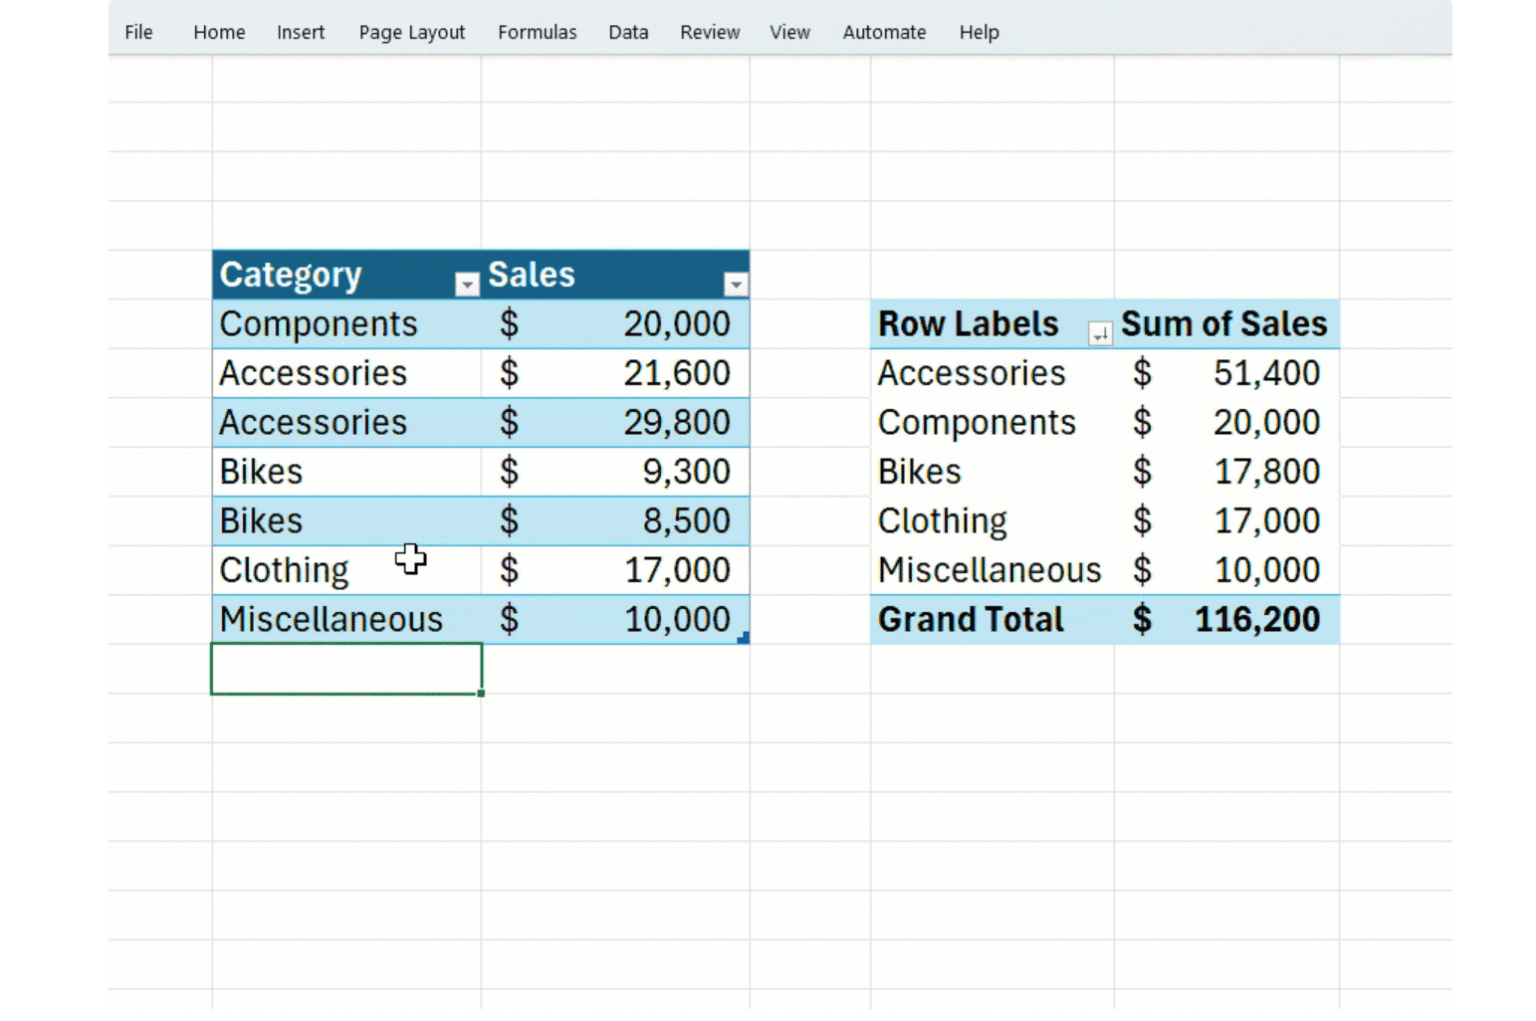Screen dimensions: 1536x1021
Task: Switch to the Data ribbon tab
Action: pyautogui.click(x=628, y=32)
